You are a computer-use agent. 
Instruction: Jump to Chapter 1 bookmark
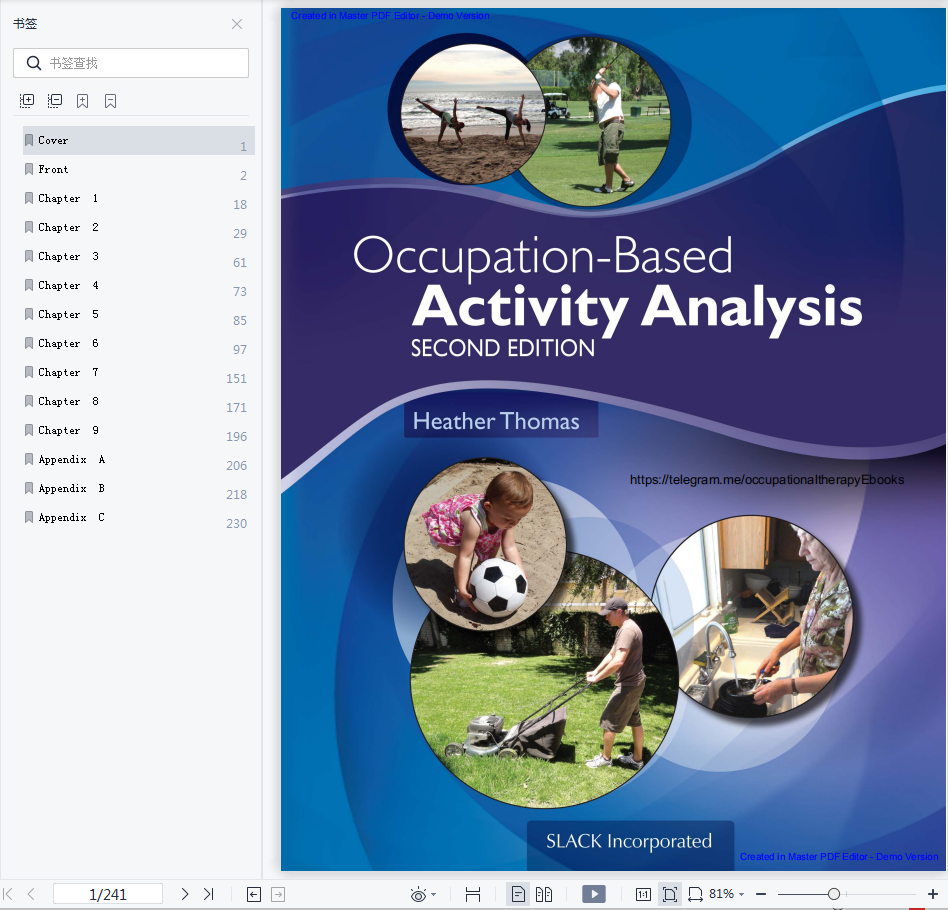pyautogui.click(x=138, y=198)
